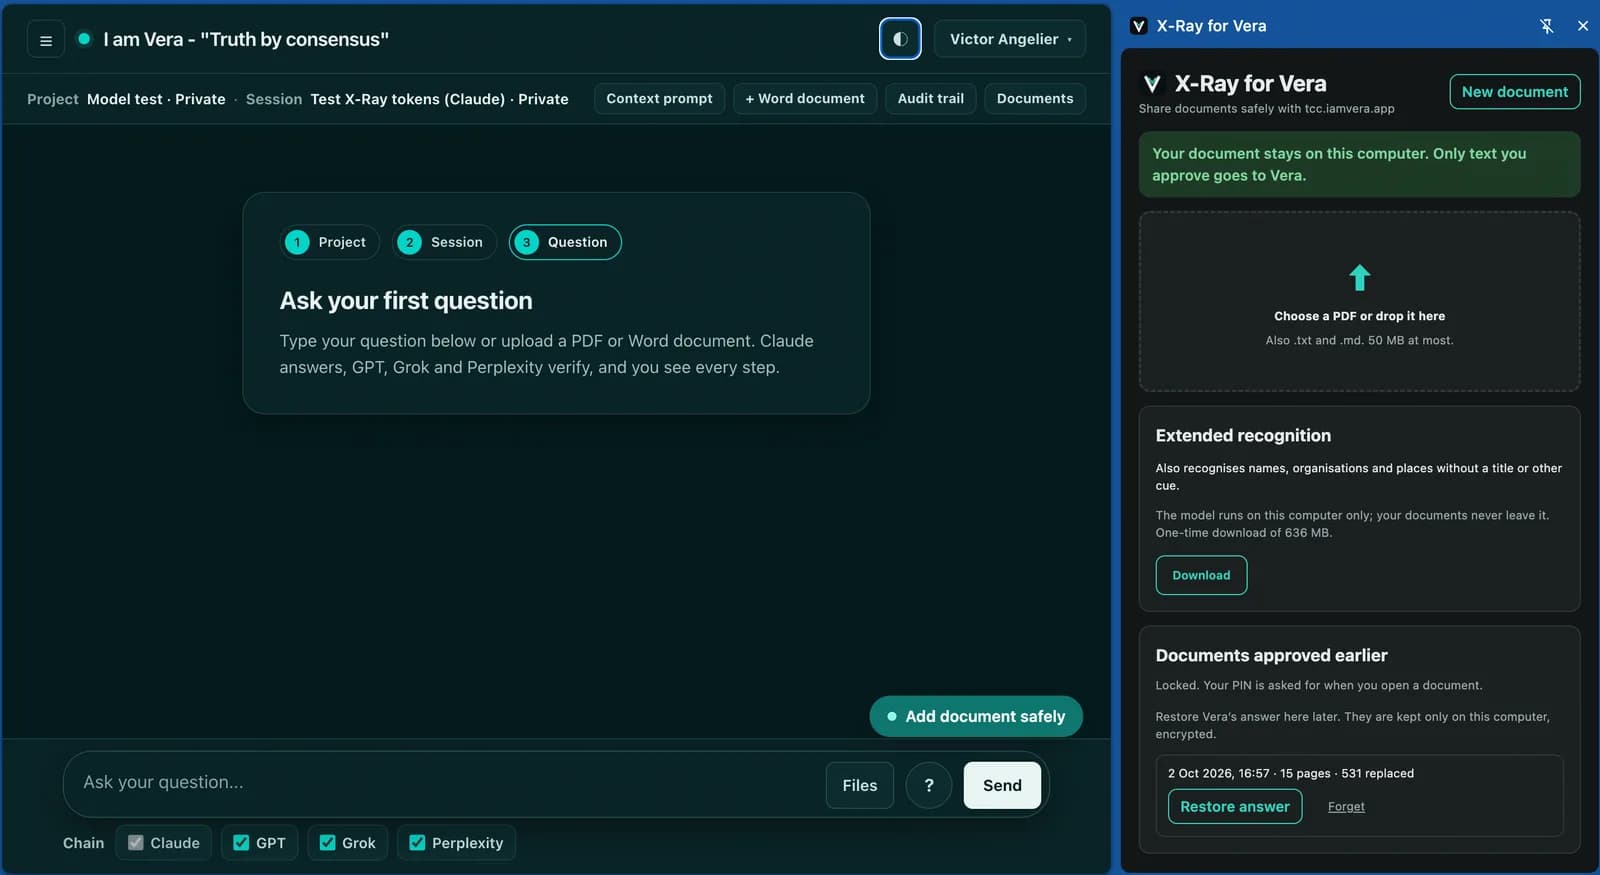Open the Victor Angelier user dropdown

(x=1010, y=39)
